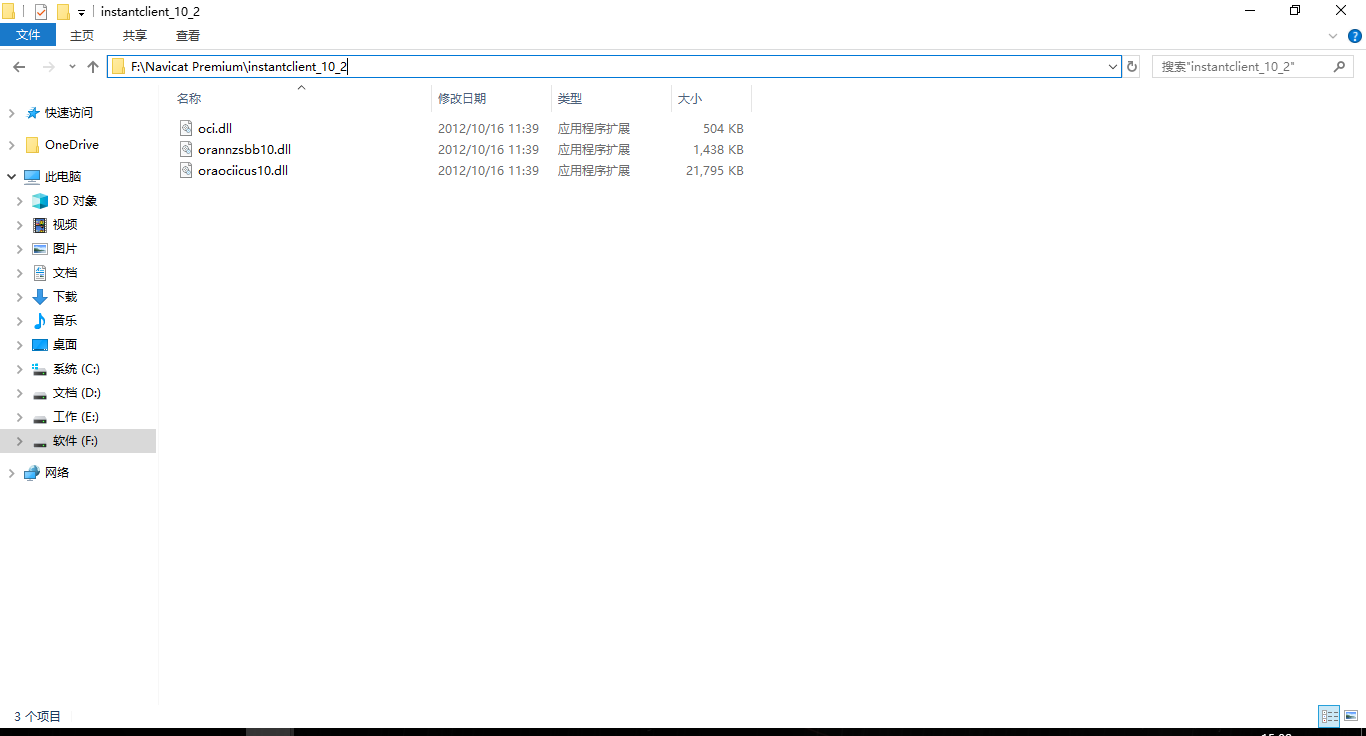
Task: Open 视频 folder in tree
Action: 65,225
